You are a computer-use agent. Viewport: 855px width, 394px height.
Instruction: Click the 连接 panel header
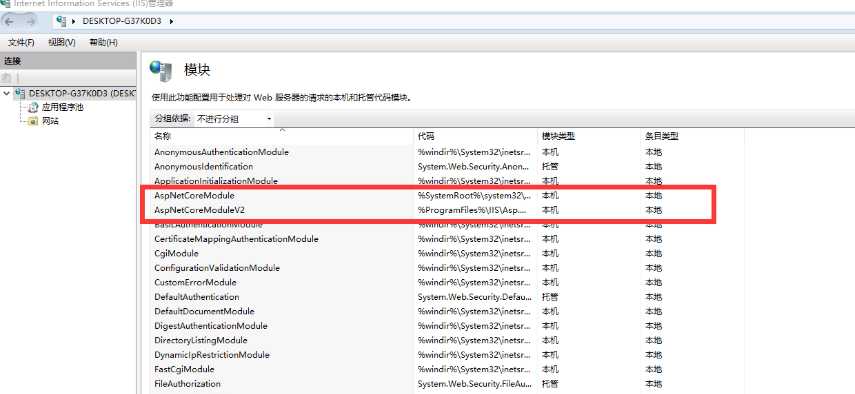pos(68,62)
